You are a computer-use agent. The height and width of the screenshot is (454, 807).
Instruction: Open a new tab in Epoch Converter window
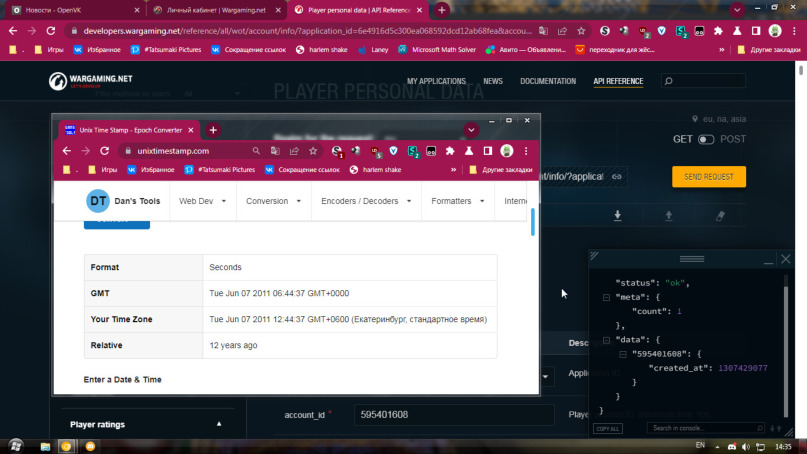click(213, 130)
